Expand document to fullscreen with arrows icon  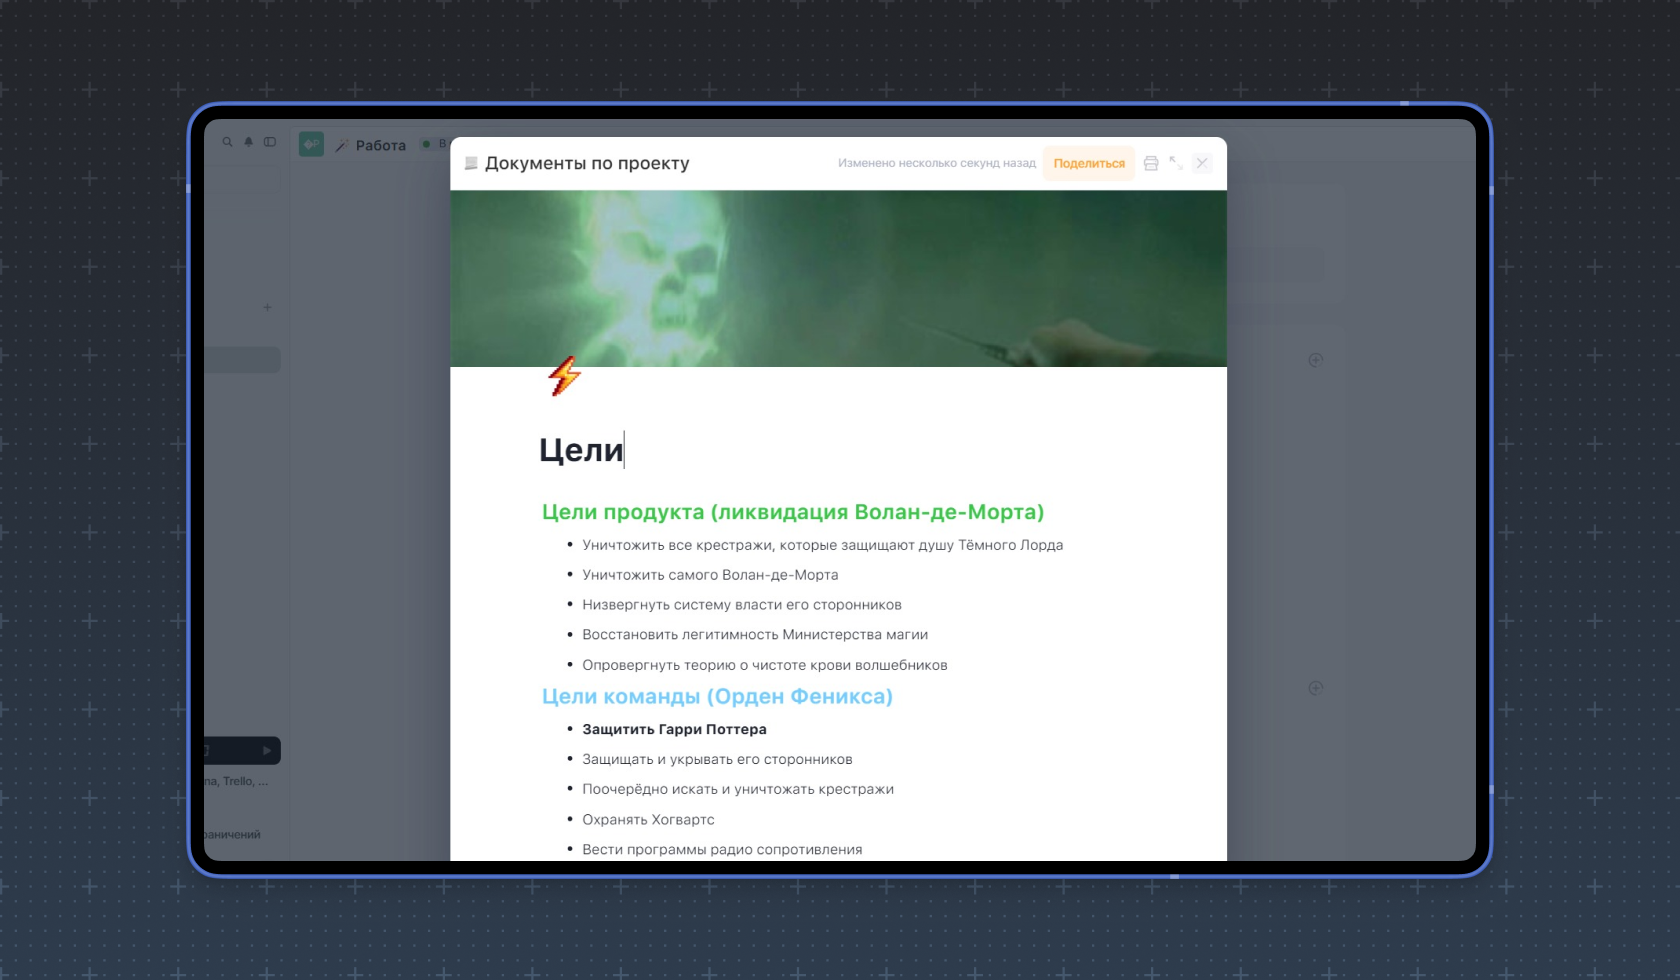tap(1176, 163)
